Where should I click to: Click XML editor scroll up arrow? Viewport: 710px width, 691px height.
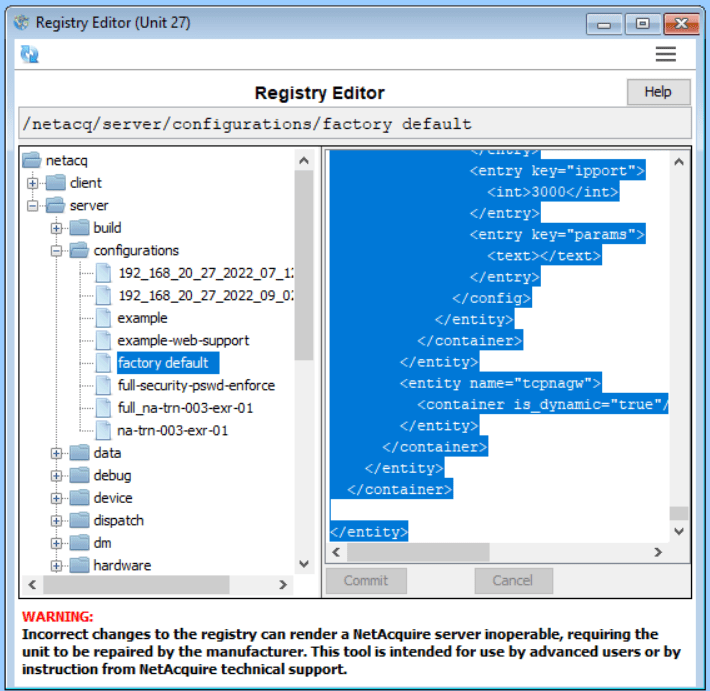pyautogui.click(x=679, y=162)
